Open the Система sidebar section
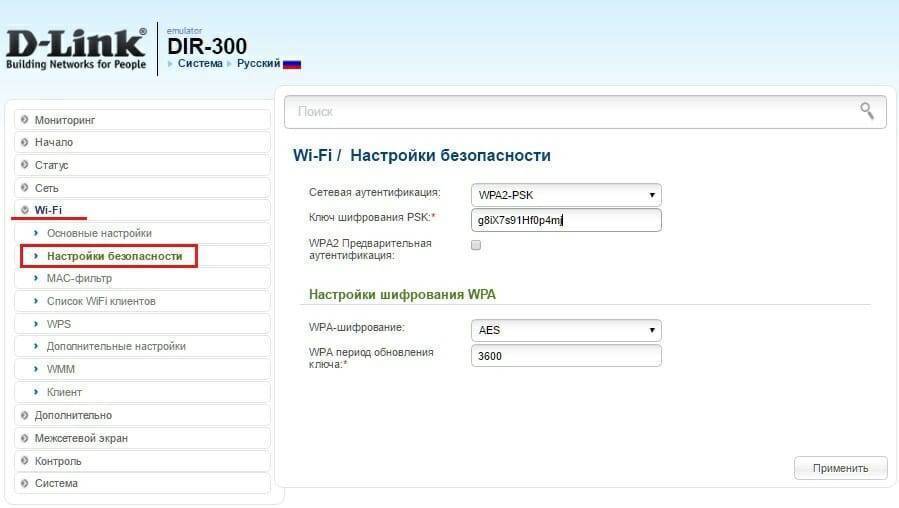Screen dimensions: 899x508 142,483
